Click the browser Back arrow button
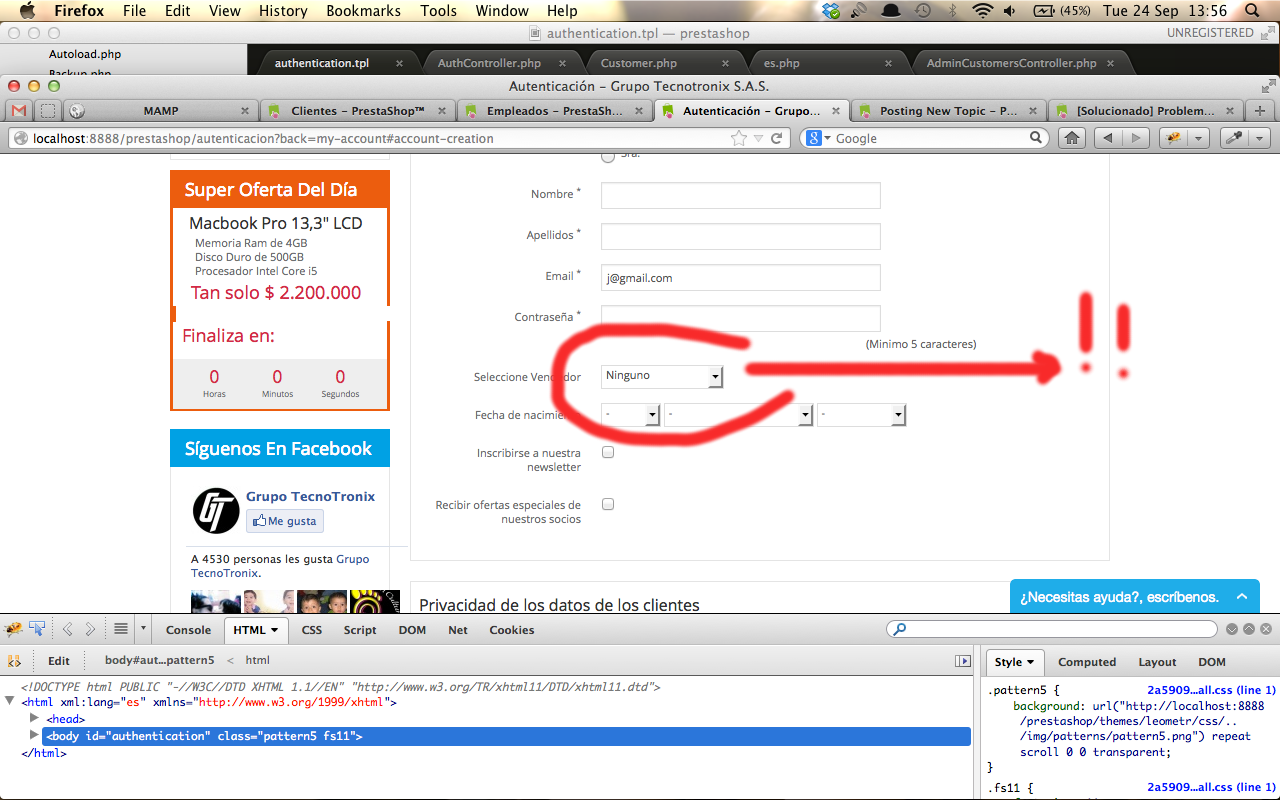The image size is (1280, 800). coord(1108,138)
